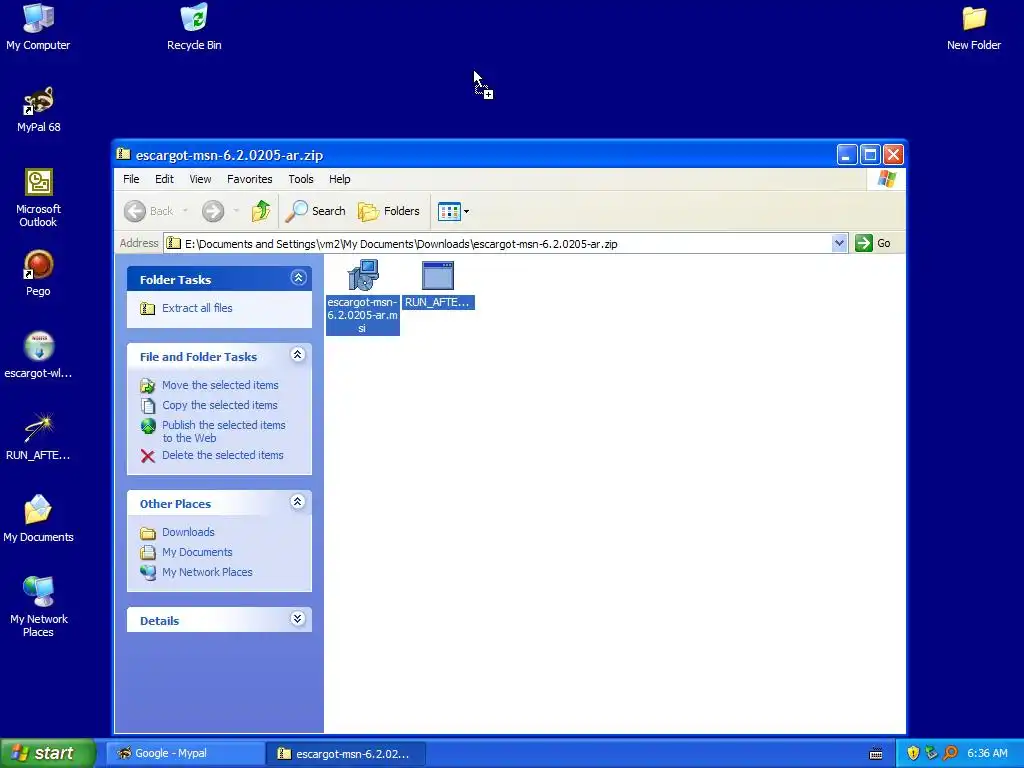Image resolution: width=1024 pixels, height=768 pixels.
Task: Open My Documents desktop icon
Action: tap(39, 519)
